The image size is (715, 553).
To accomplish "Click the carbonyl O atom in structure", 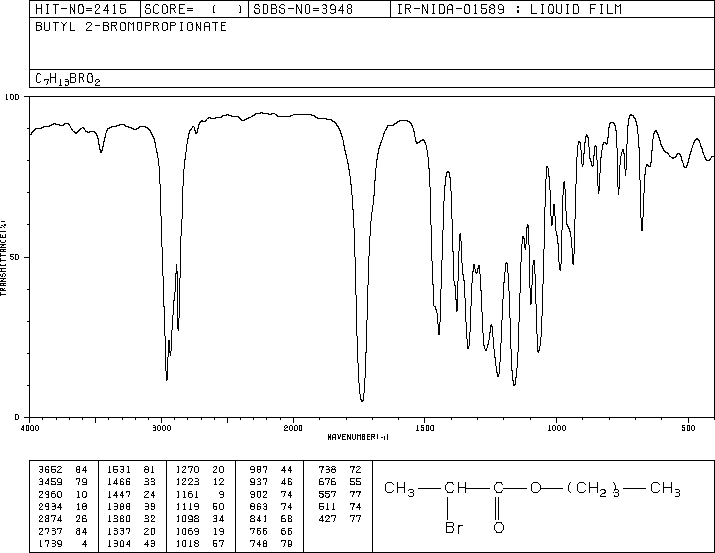I will click(x=499, y=528).
